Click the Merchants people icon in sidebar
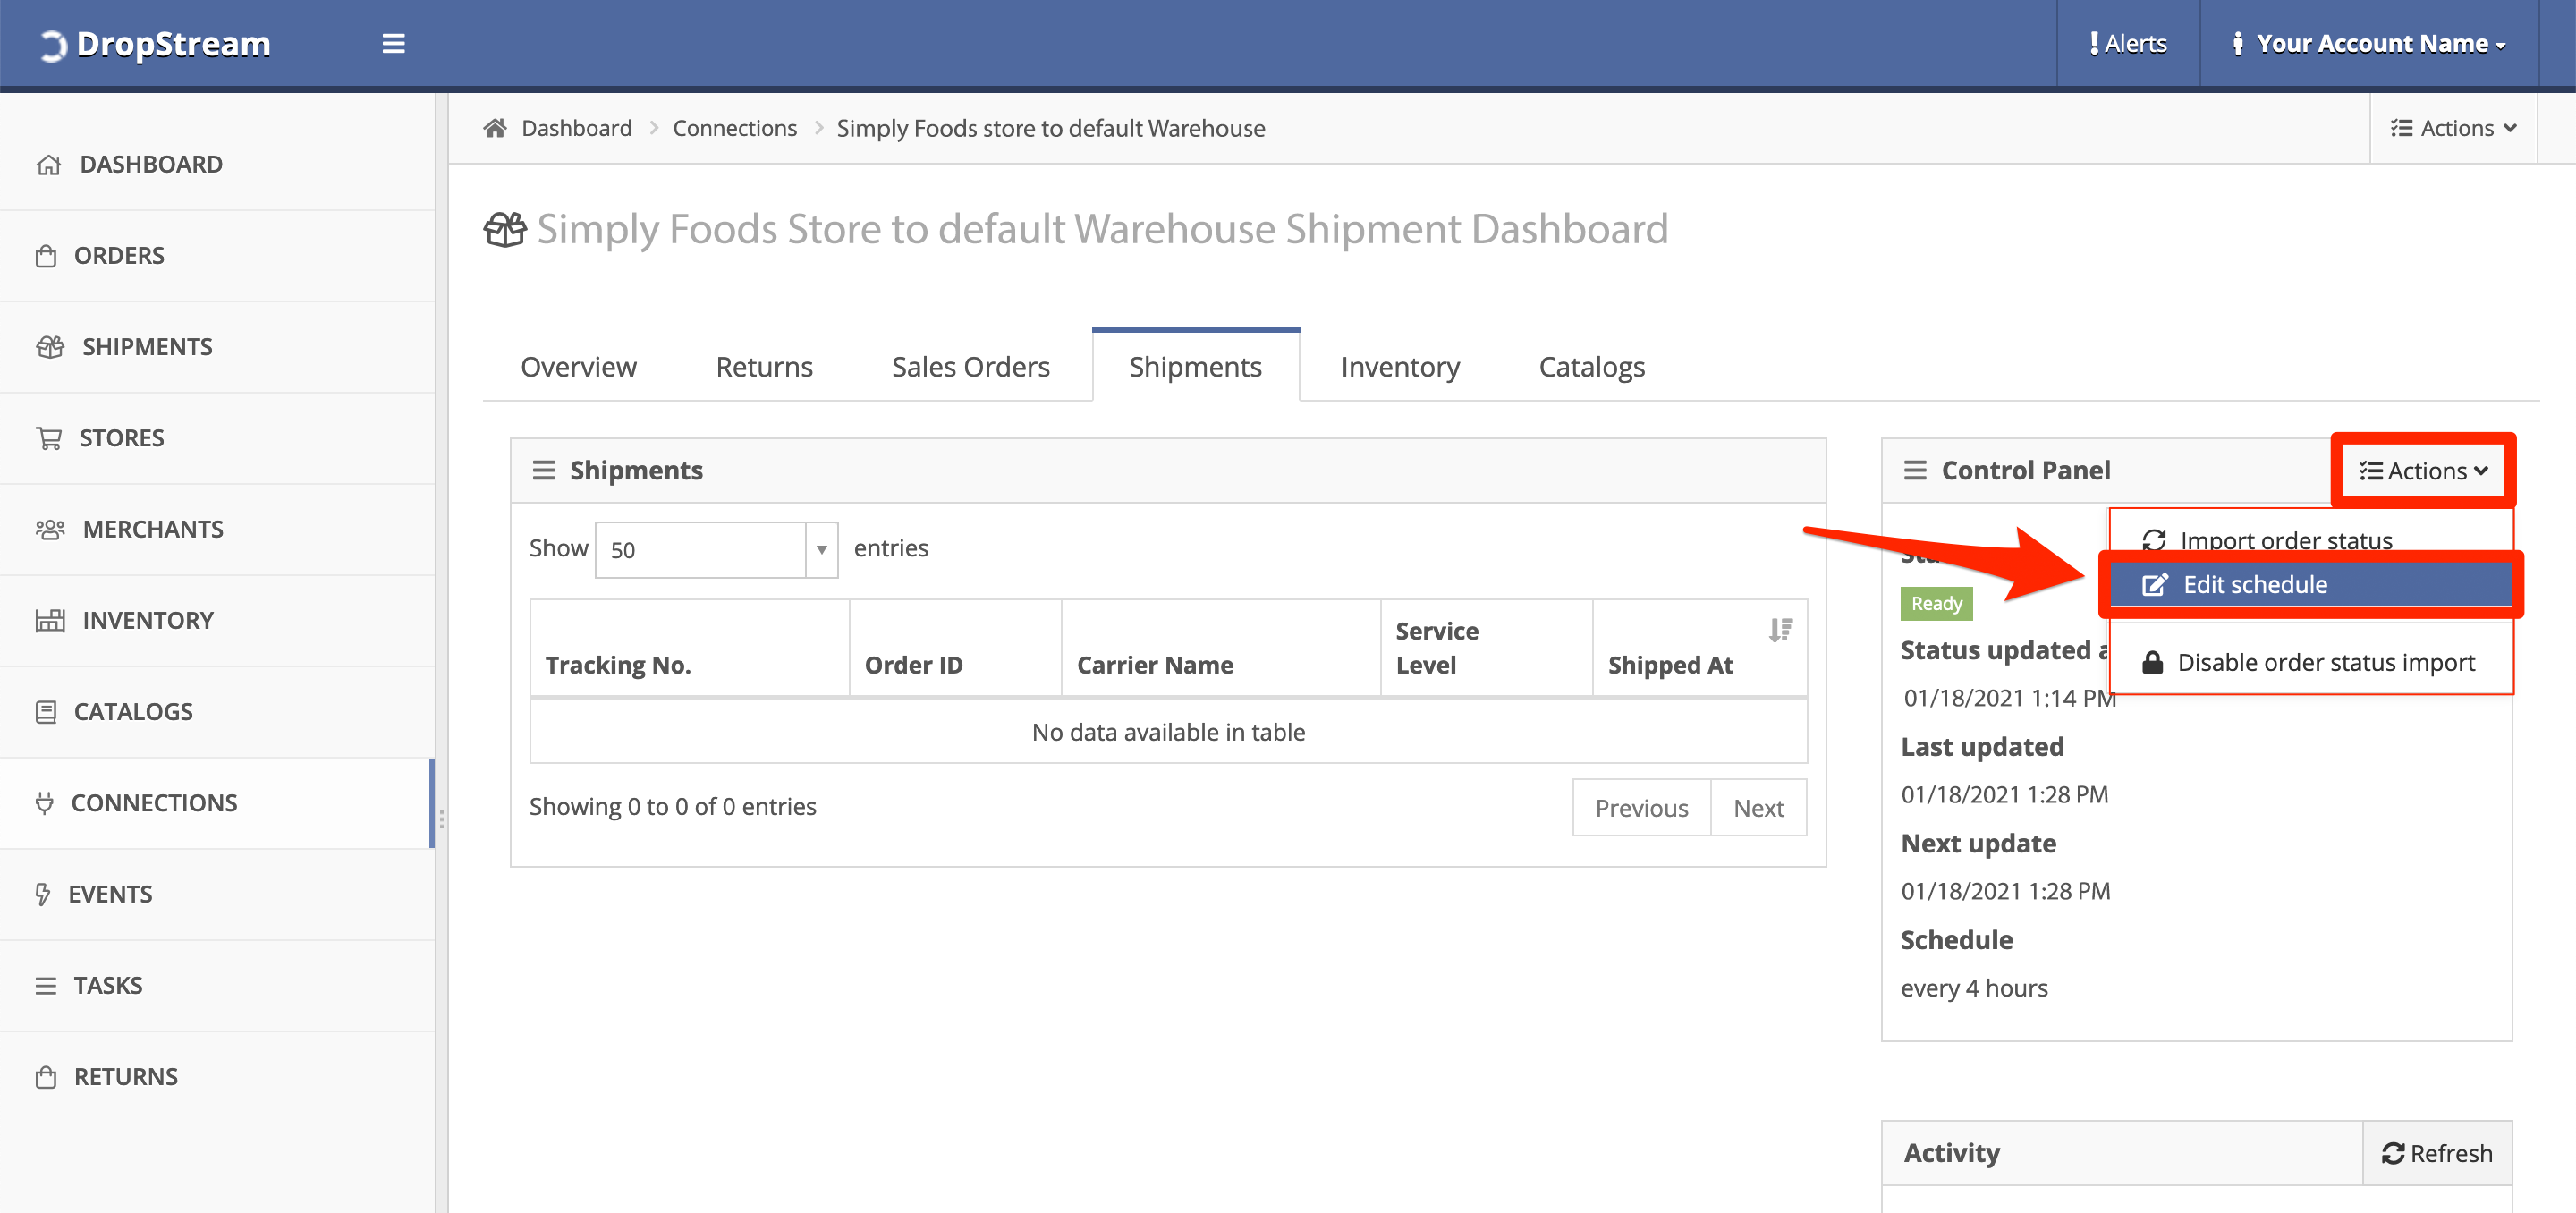 50,529
